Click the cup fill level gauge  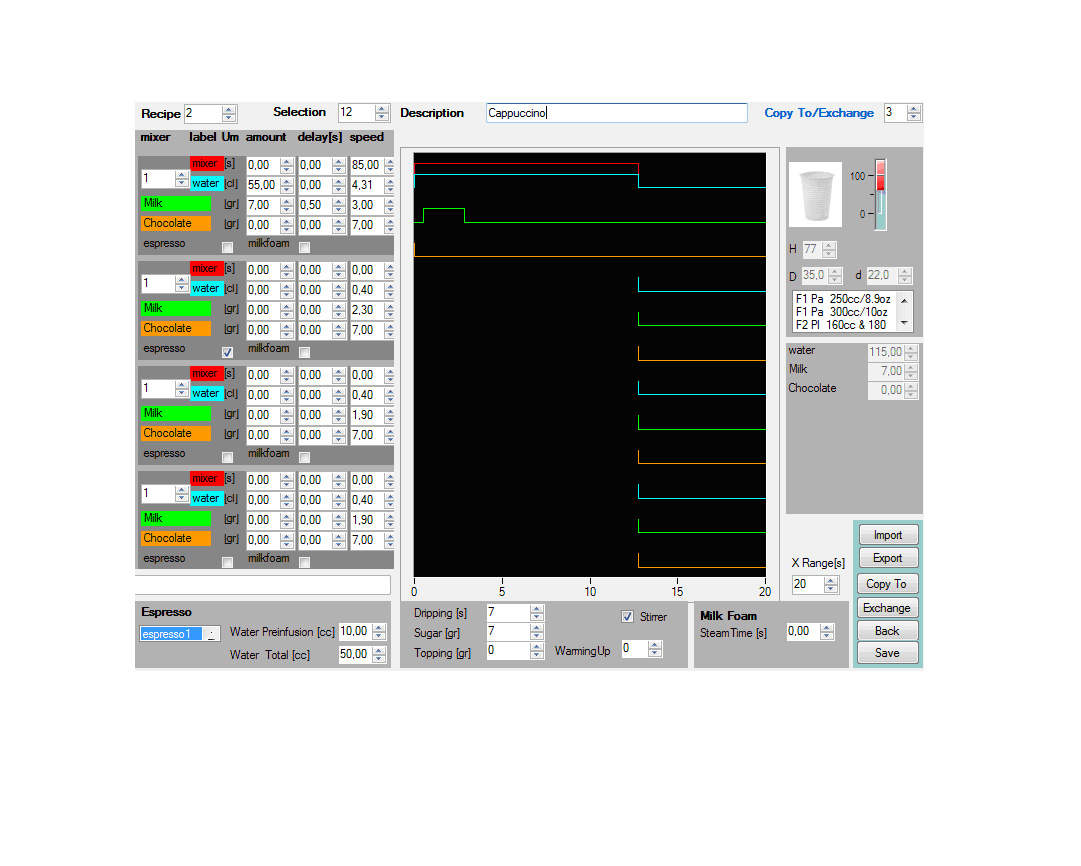click(x=880, y=195)
